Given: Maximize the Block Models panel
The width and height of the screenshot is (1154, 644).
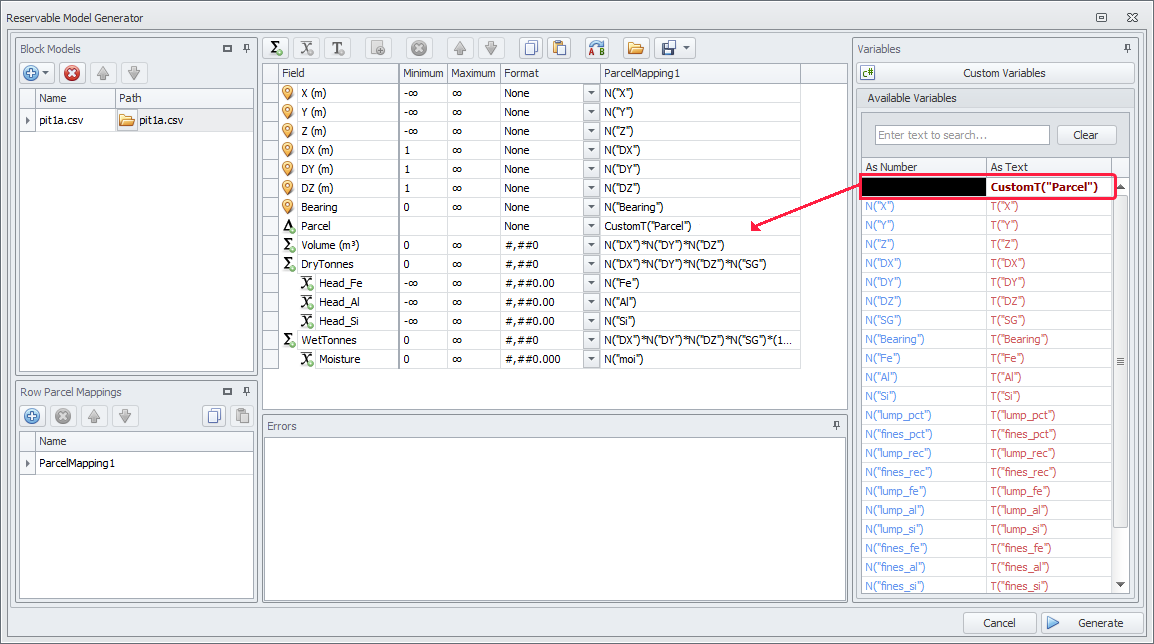Looking at the screenshot, I should point(228,48).
